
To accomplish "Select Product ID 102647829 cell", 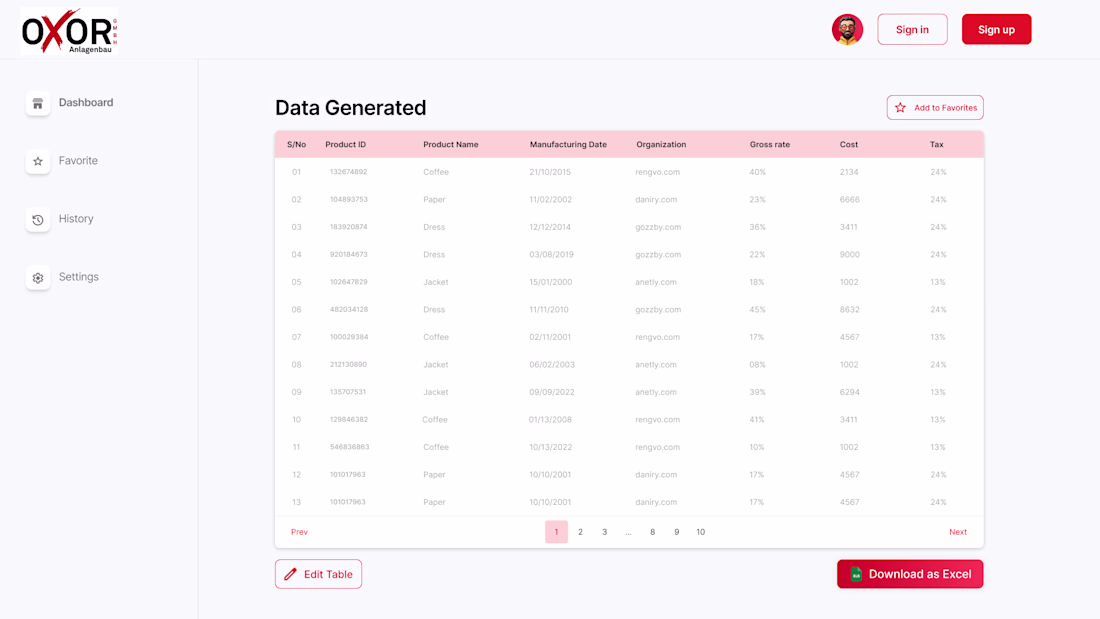I will tap(349, 282).
